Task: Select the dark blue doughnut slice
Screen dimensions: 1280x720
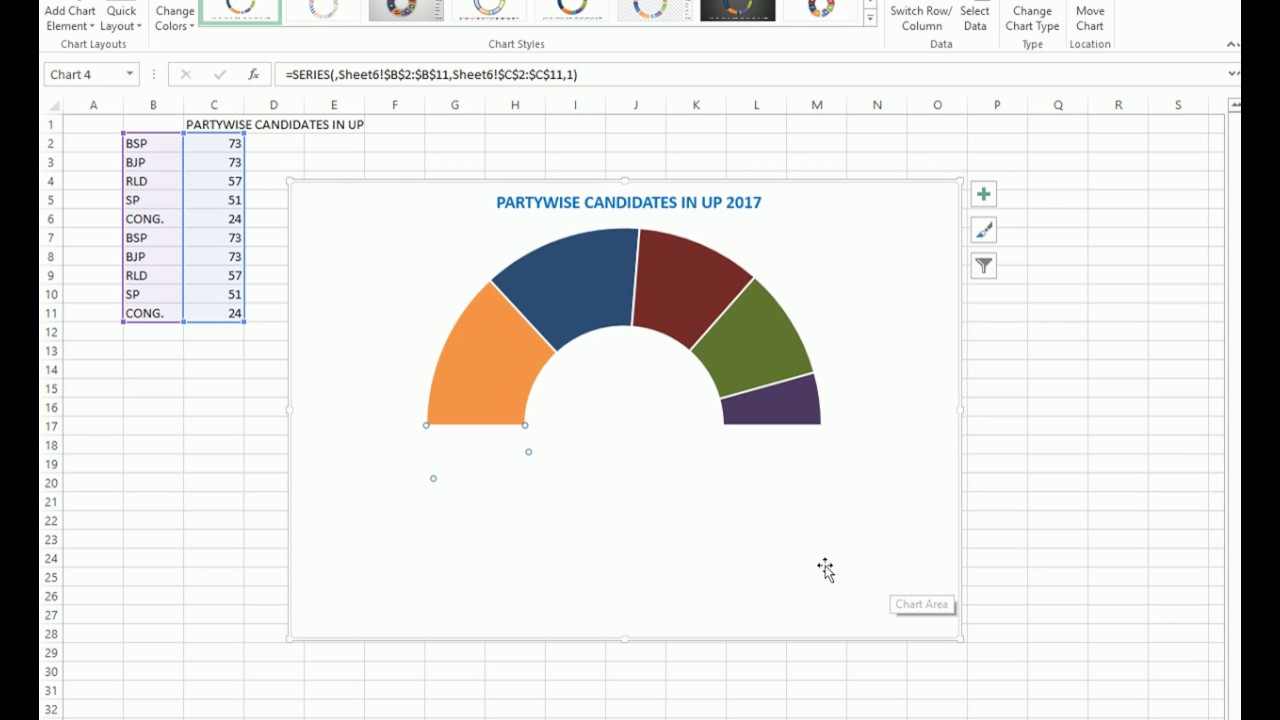Action: point(575,283)
